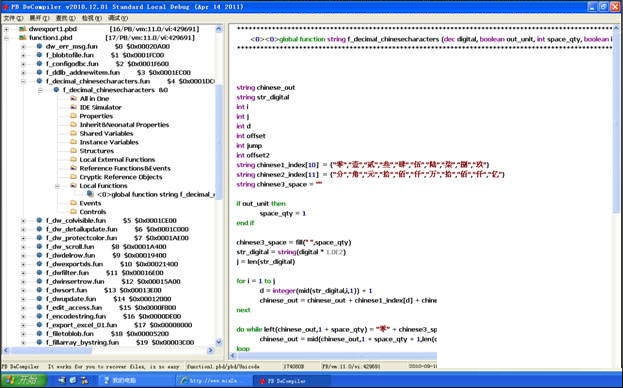Collapse the f_decimal_chinesecharacters.fun node
This screenshot has width=623, height=388.
23,81
